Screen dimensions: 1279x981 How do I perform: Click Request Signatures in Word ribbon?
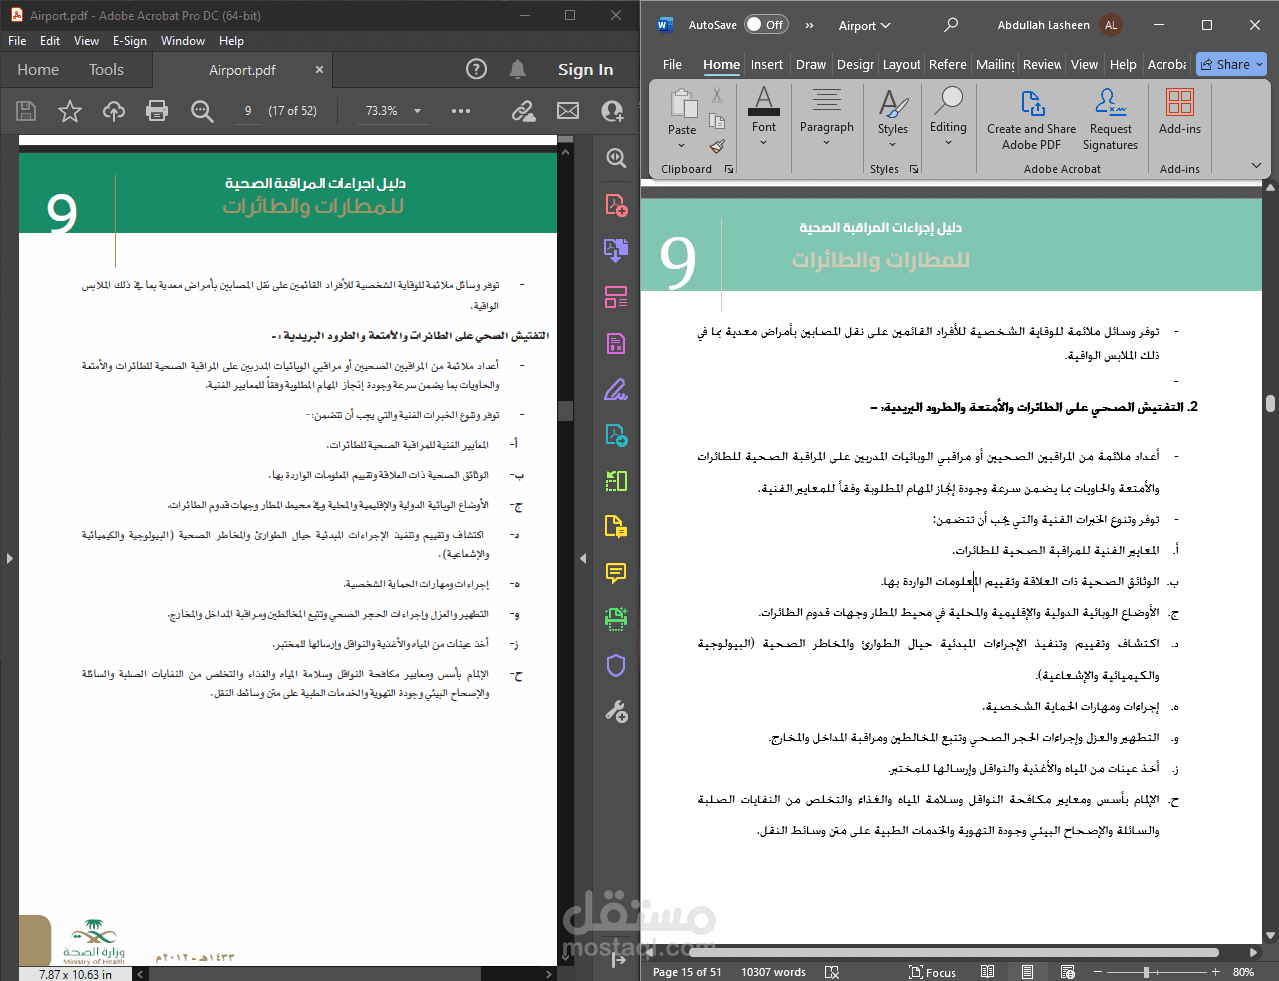tap(1110, 119)
